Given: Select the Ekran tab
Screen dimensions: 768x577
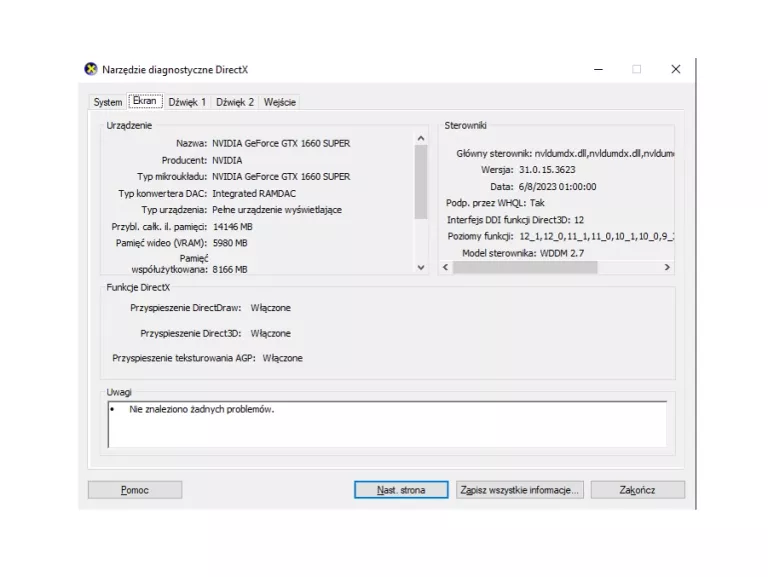Looking at the screenshot, I should click(x=145, y=101).
